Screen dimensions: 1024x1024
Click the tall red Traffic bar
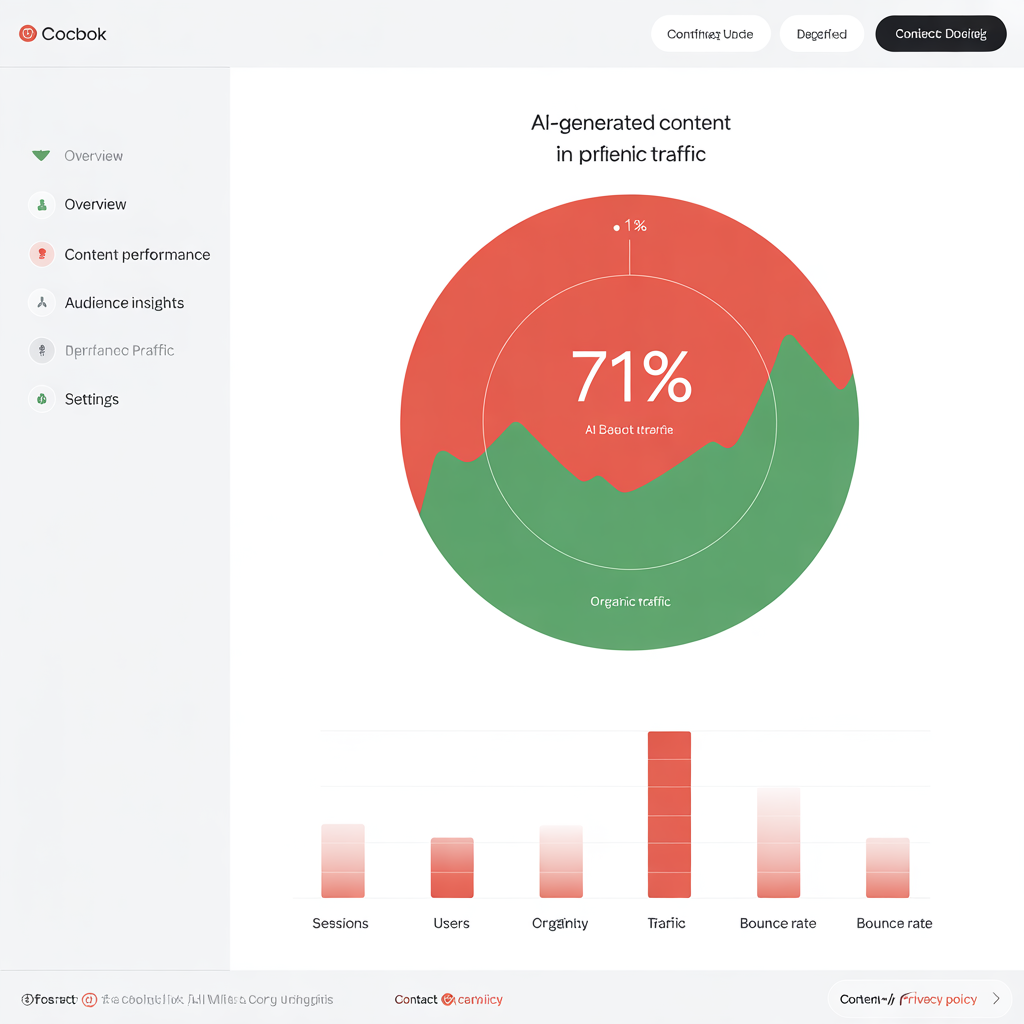[x=669, y=814]
